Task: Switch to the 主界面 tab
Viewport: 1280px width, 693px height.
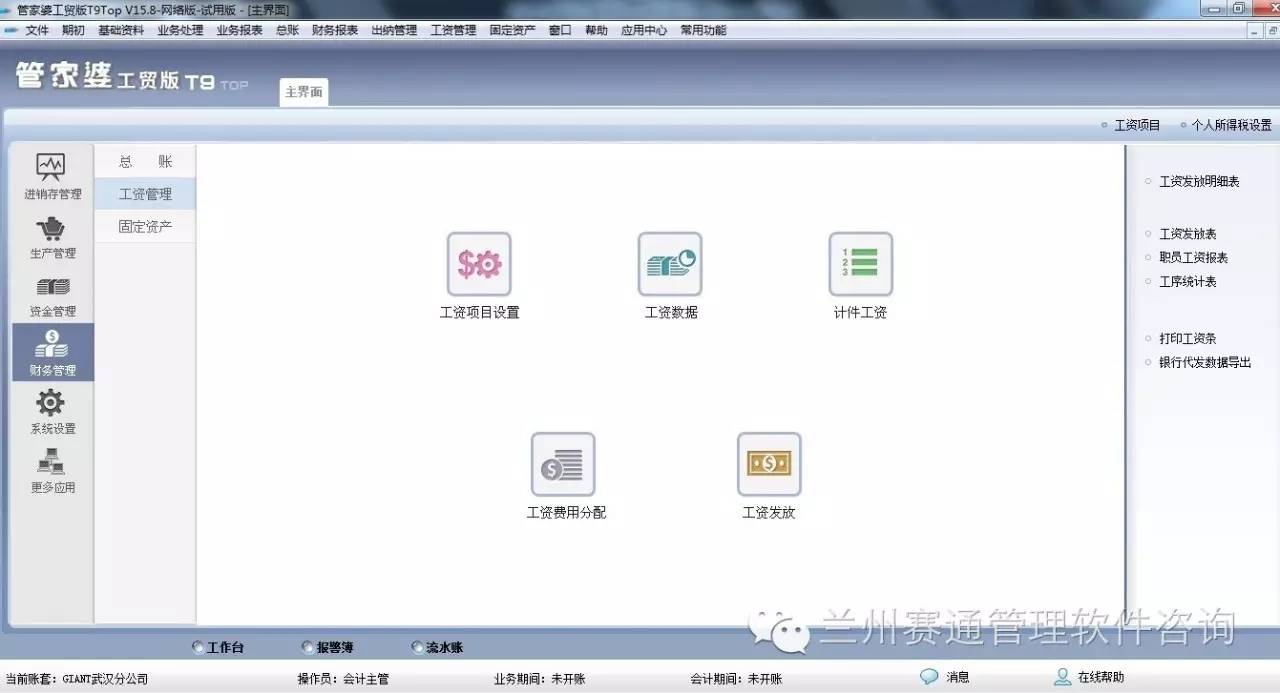Action: click(303, 92)
